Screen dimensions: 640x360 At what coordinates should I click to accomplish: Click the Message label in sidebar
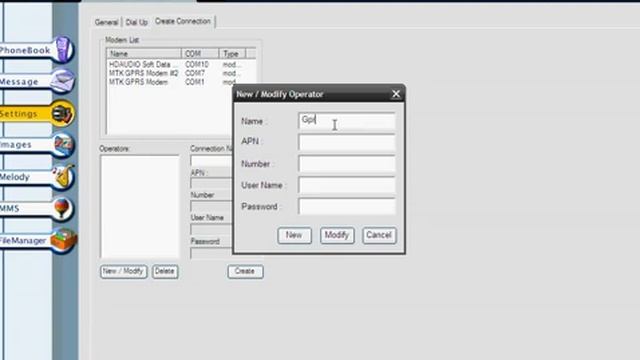tap(19, 82)
